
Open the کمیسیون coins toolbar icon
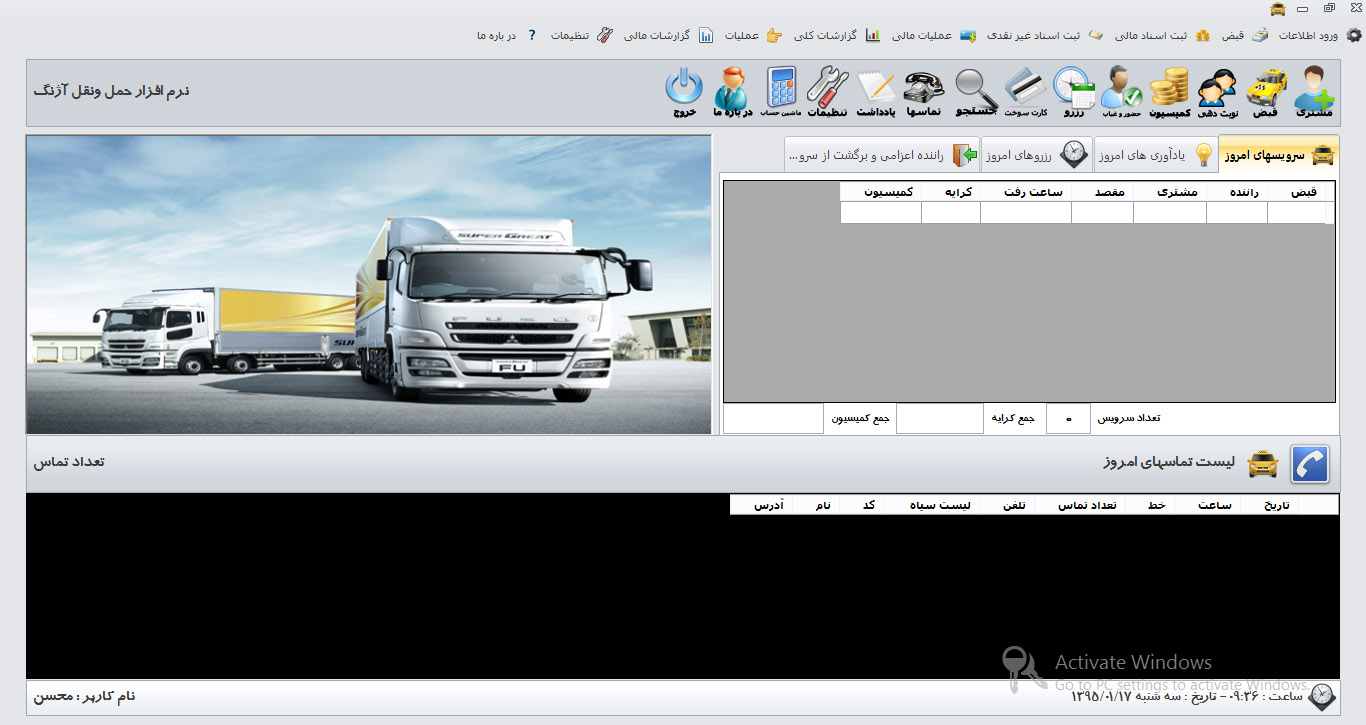point(1169,92)
